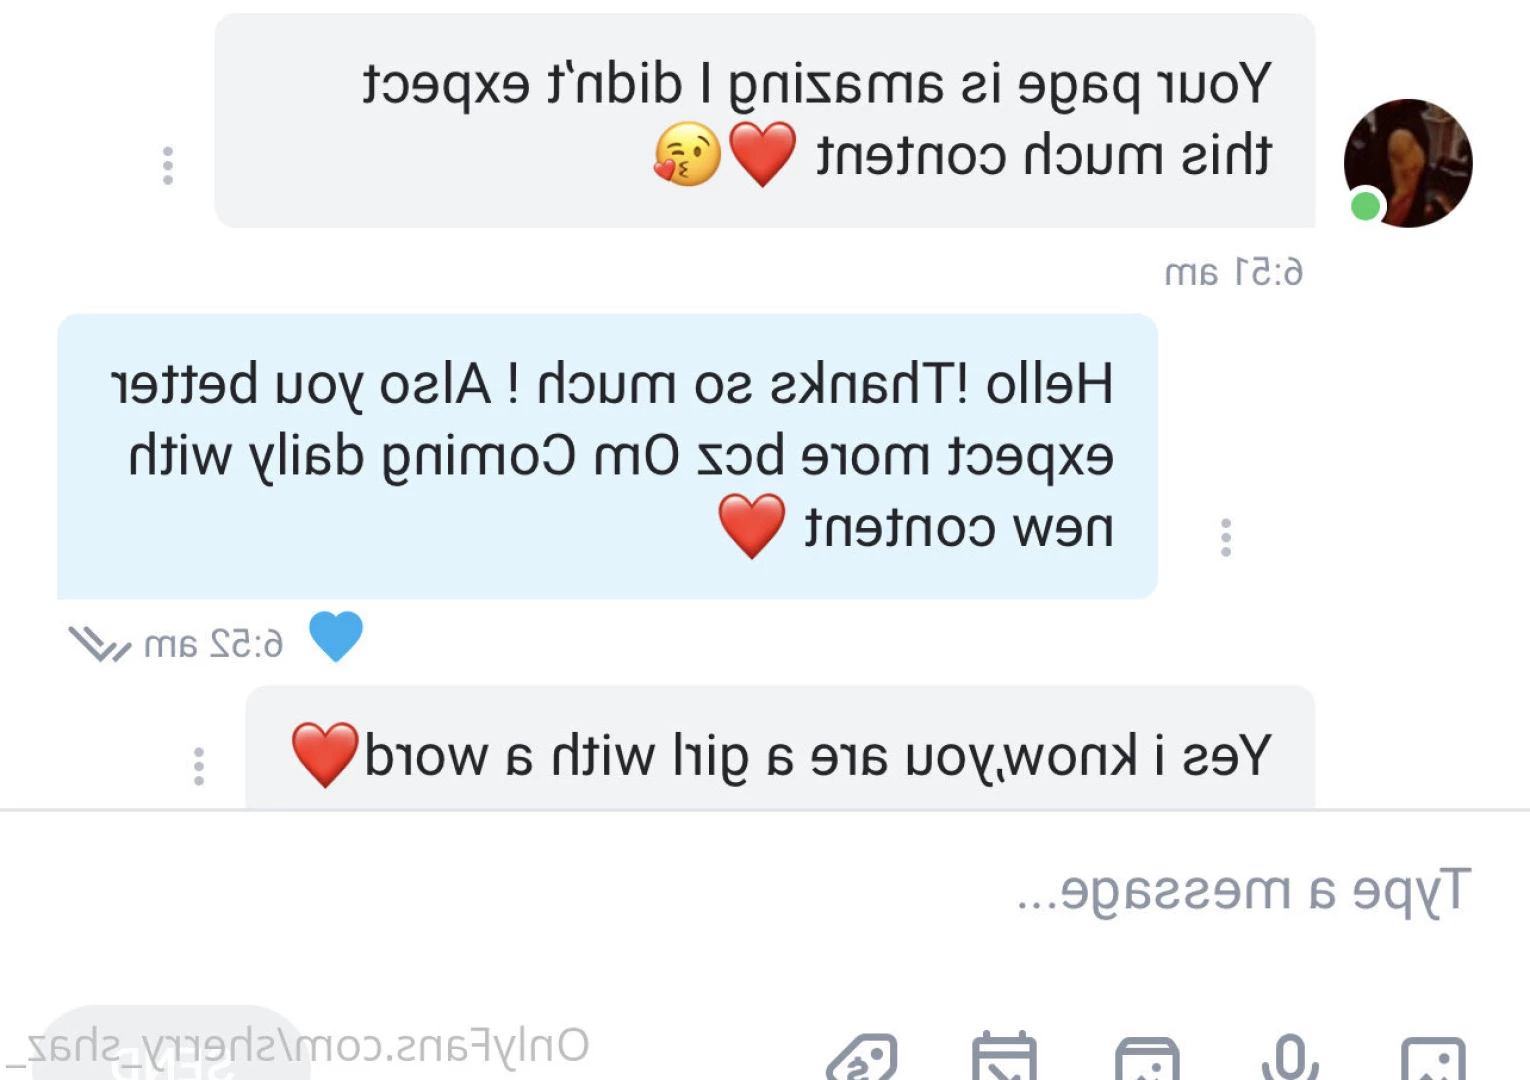Open three-dot menu for 'Yes i know' message
This screenshot has width=1530, height=1080.
(199, 766)
